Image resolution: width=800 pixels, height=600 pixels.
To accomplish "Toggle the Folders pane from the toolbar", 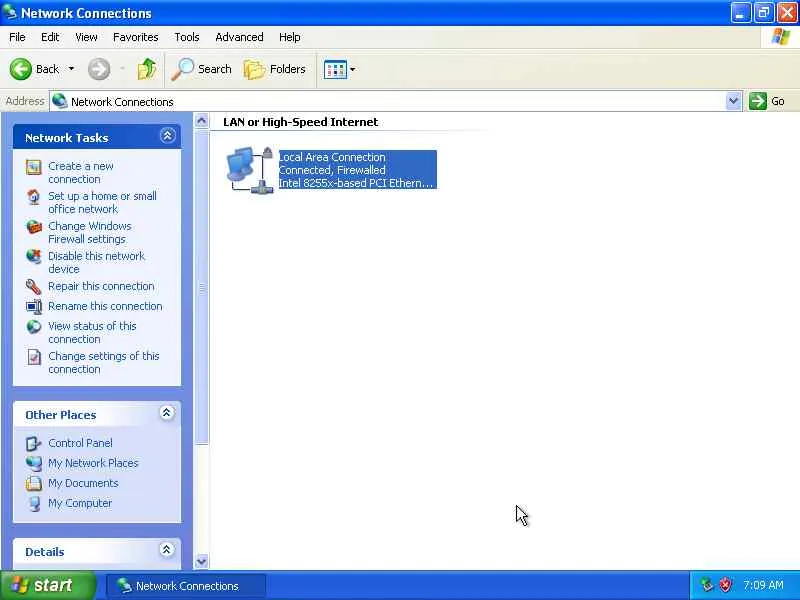I will pos(274,69).
